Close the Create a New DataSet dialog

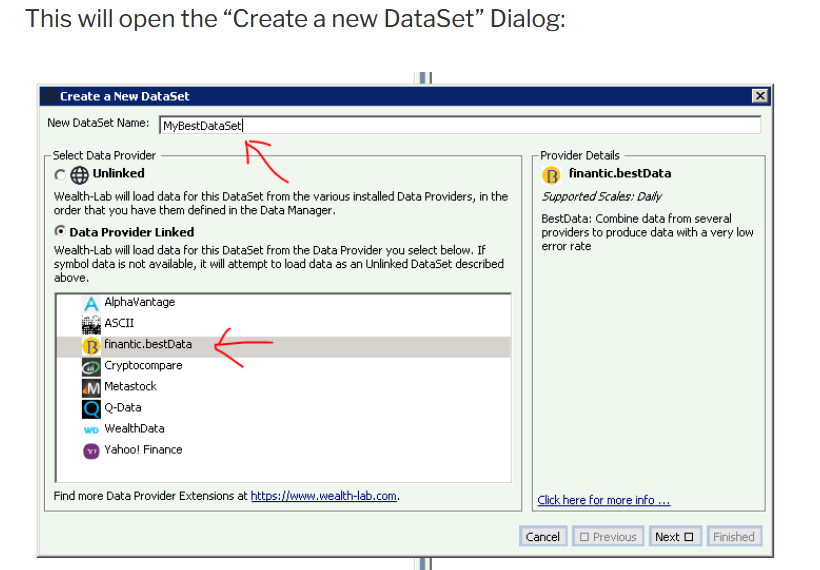(760, 96)
